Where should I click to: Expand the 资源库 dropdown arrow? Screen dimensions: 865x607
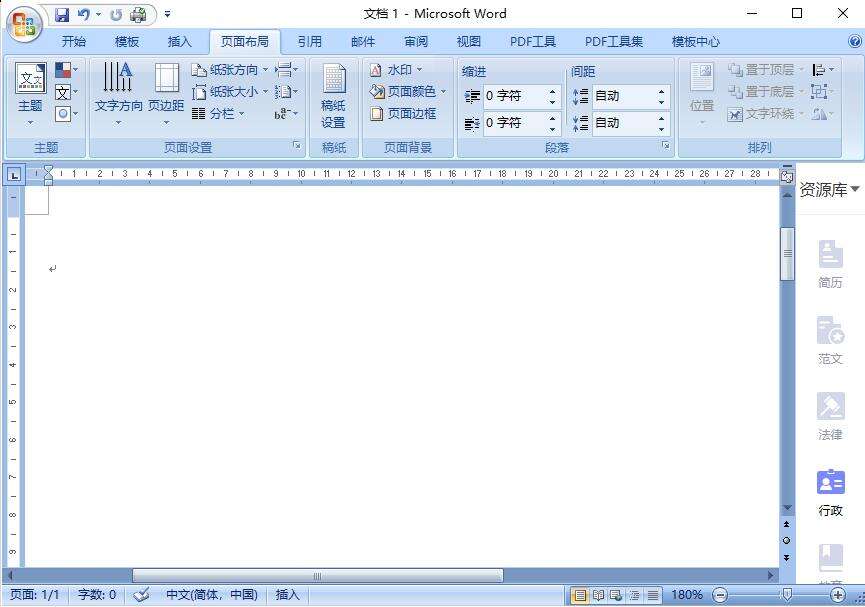(x=855, y=189)
